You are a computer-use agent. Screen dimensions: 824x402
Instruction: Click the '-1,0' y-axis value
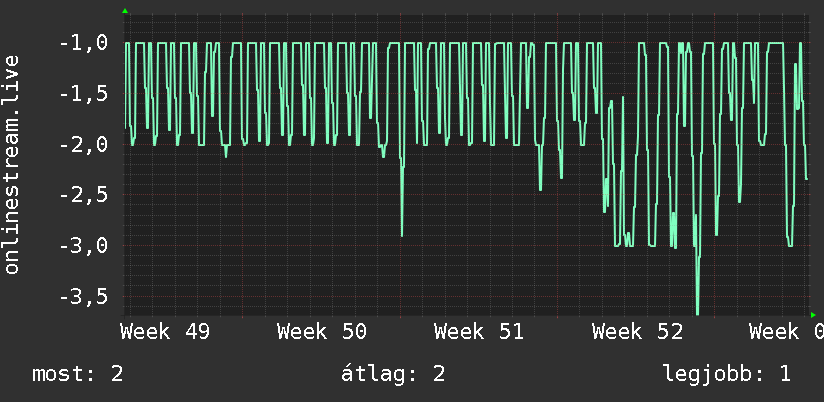pos(84,43)
